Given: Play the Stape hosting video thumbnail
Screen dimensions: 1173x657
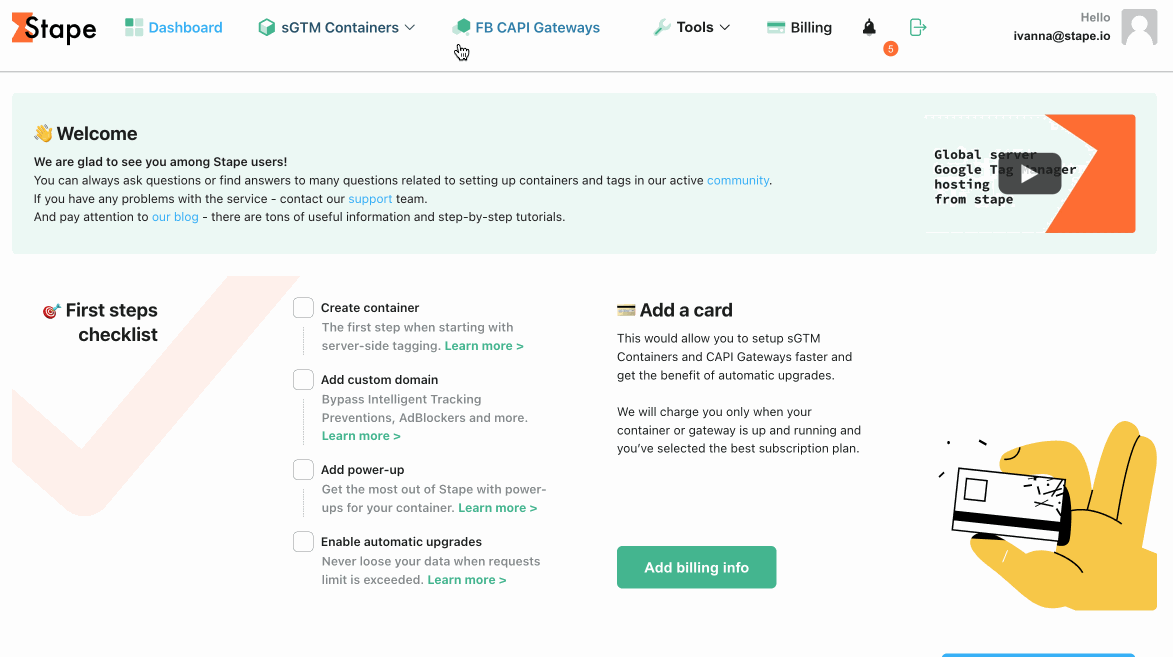Looking at the screenshot, I should (1030, 174).
